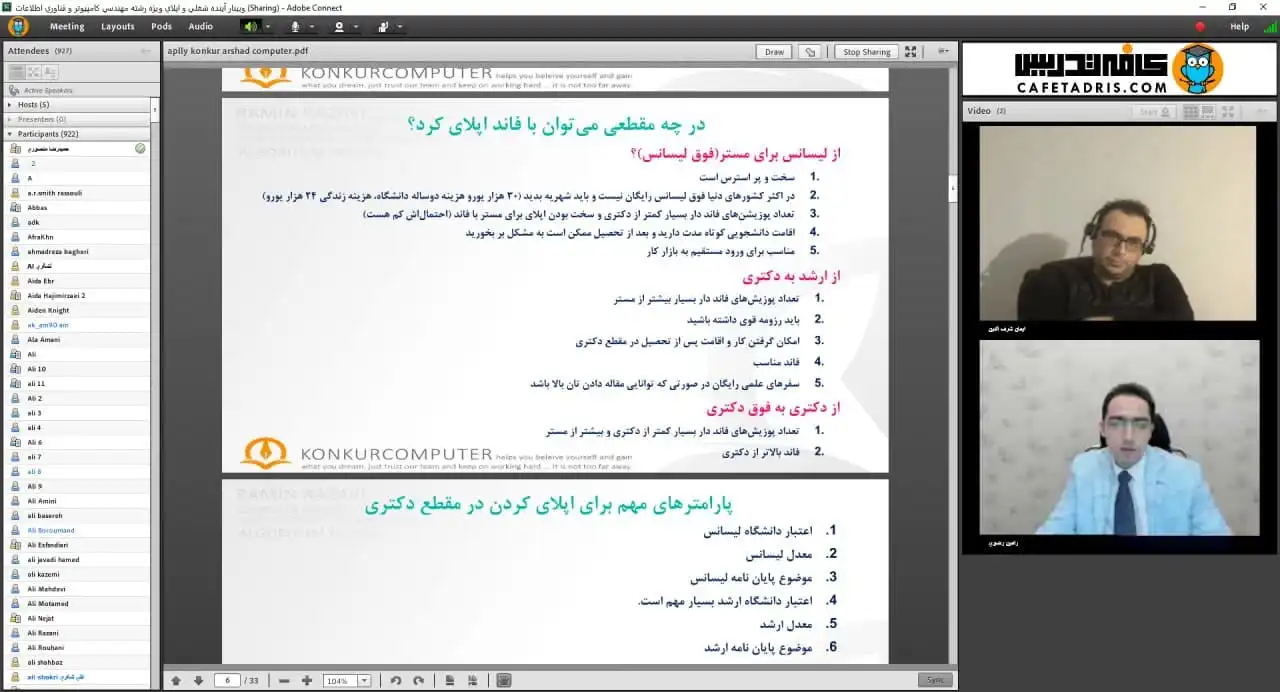Select participant Aiden Knight
1280x692 pixels.
76,310
